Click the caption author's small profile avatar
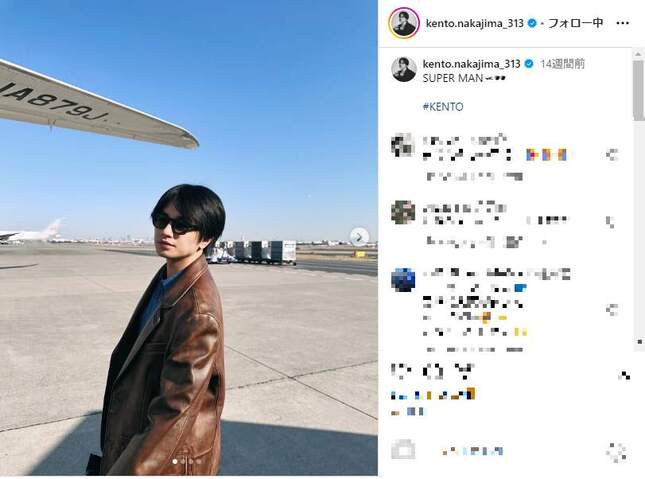Viewport: 645px width, 479px height. (404, 69)
